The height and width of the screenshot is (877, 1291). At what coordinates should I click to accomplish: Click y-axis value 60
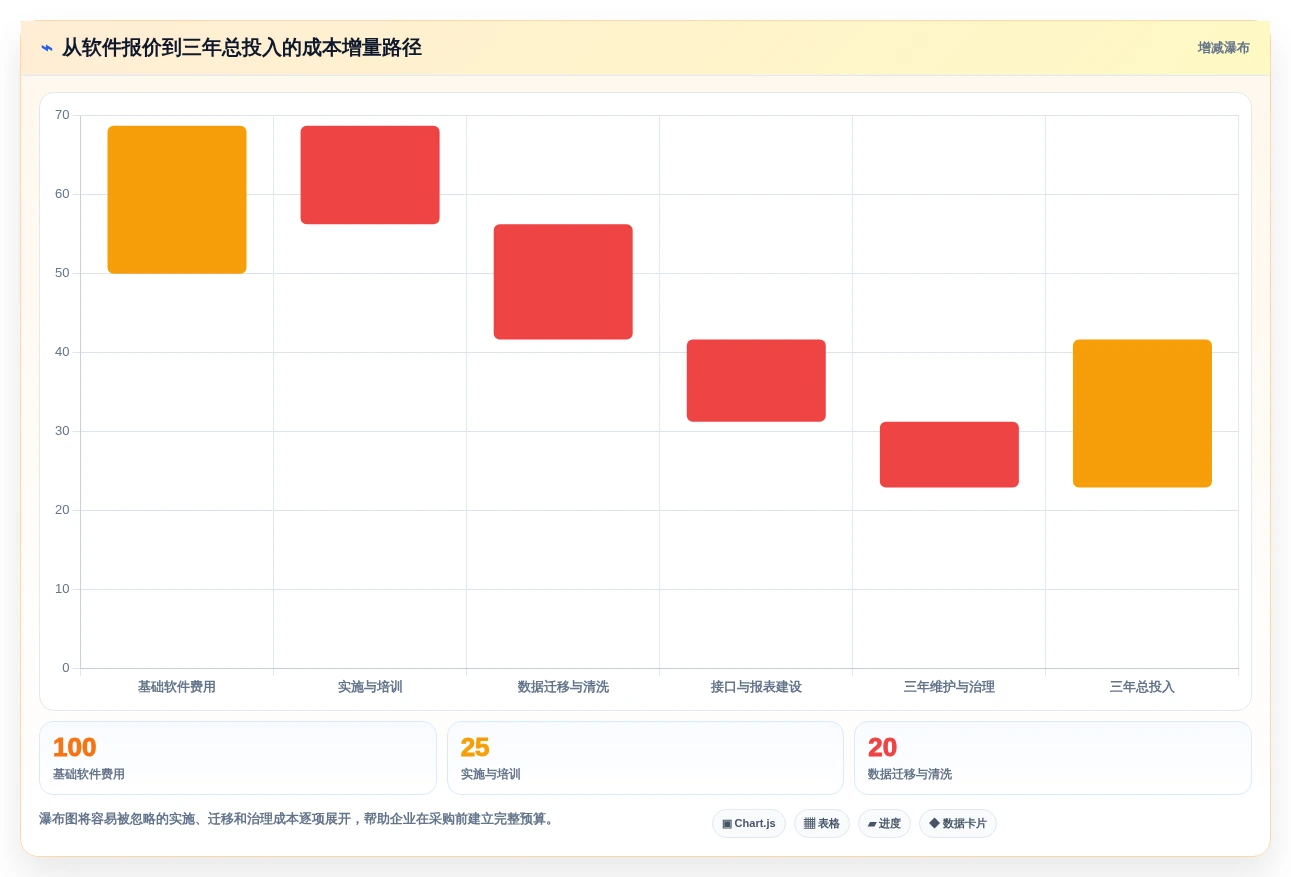point(62,194)
